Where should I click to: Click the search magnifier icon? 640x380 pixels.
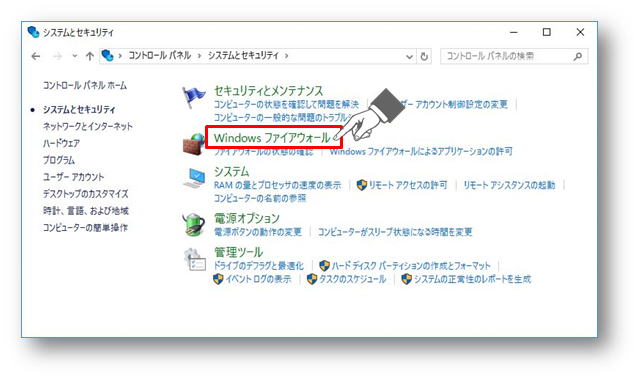pos(577,56)
